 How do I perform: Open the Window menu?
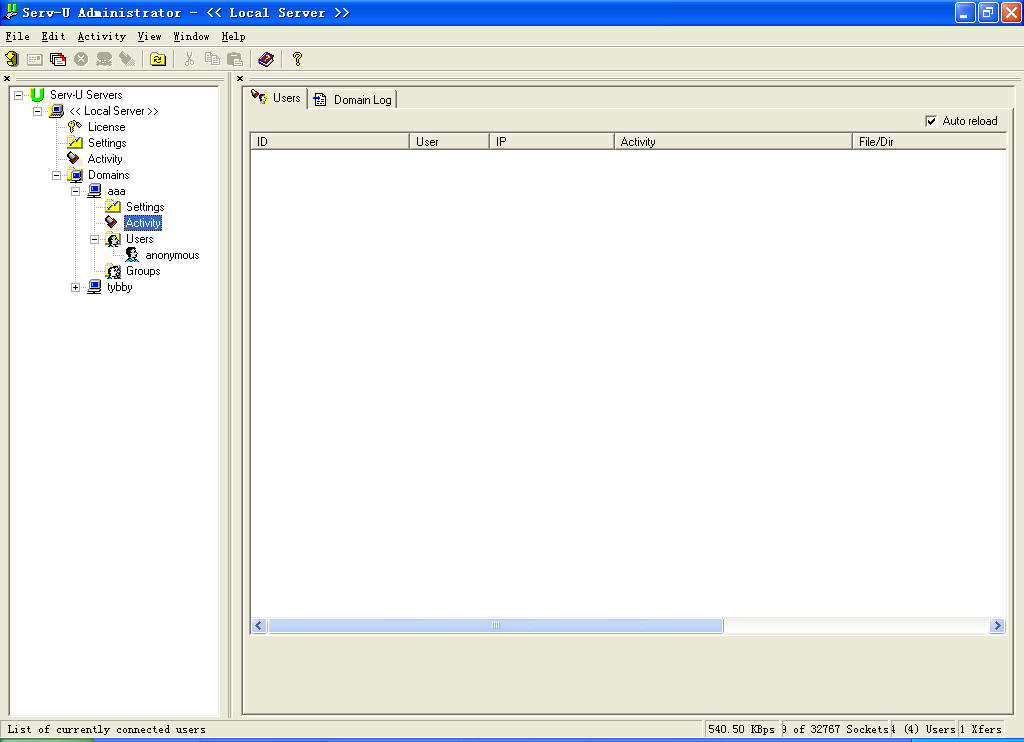tap(191, 37)
